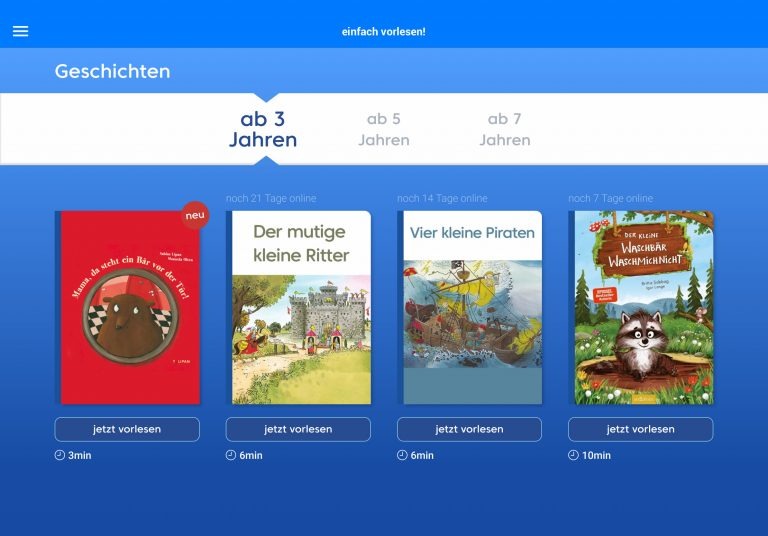Click 'jetzt vorlesen' for Der mutige kleine Ritter

click(298, 429)
